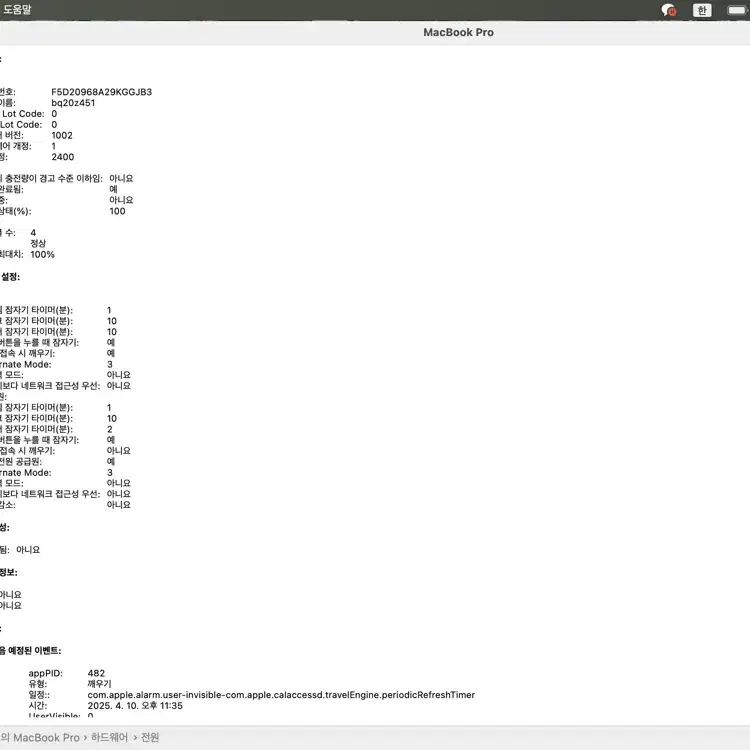Click the serial number F5D20968A29KGGJB3
This screenshot has height=750, width=750.
coord(101,92)
